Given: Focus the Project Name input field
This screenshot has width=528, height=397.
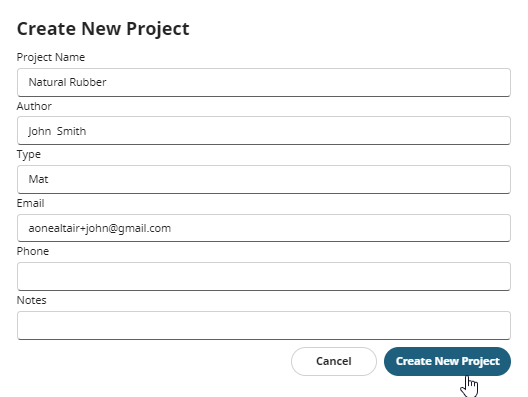Looking at the screenshot, I should [264, 82].
